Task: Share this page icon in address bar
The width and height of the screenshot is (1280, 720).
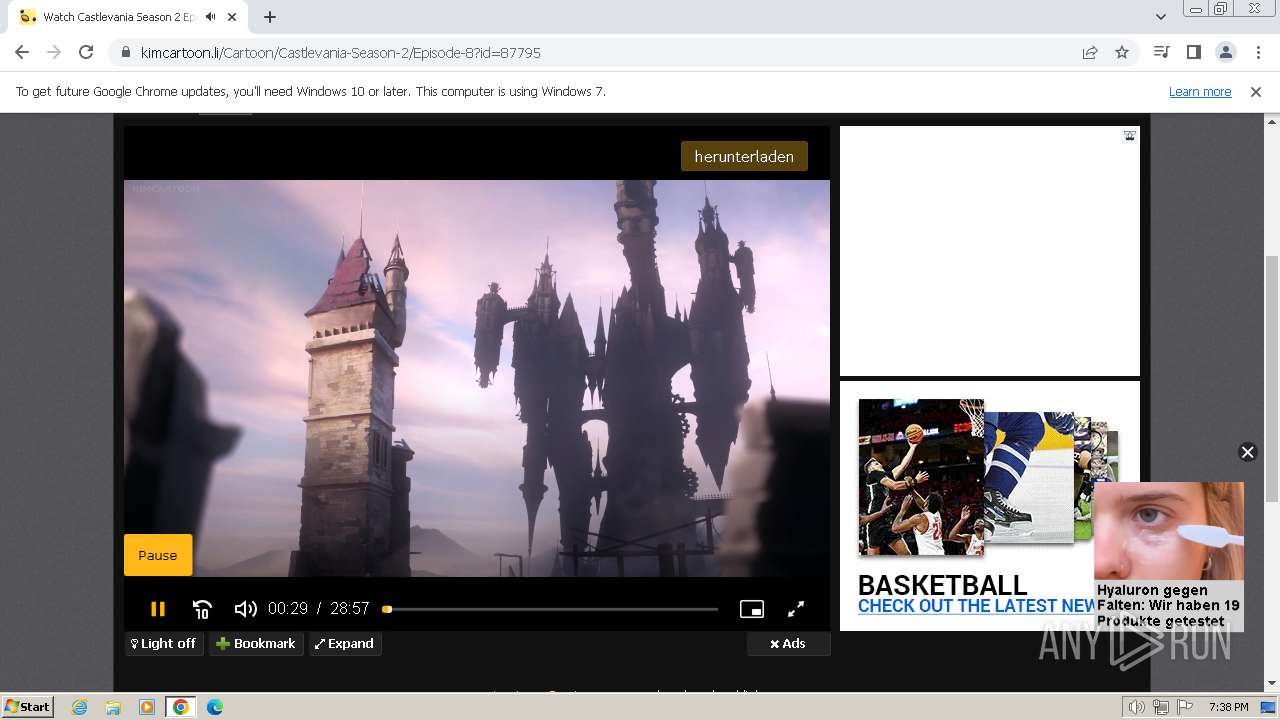Action: [1090, 52]
